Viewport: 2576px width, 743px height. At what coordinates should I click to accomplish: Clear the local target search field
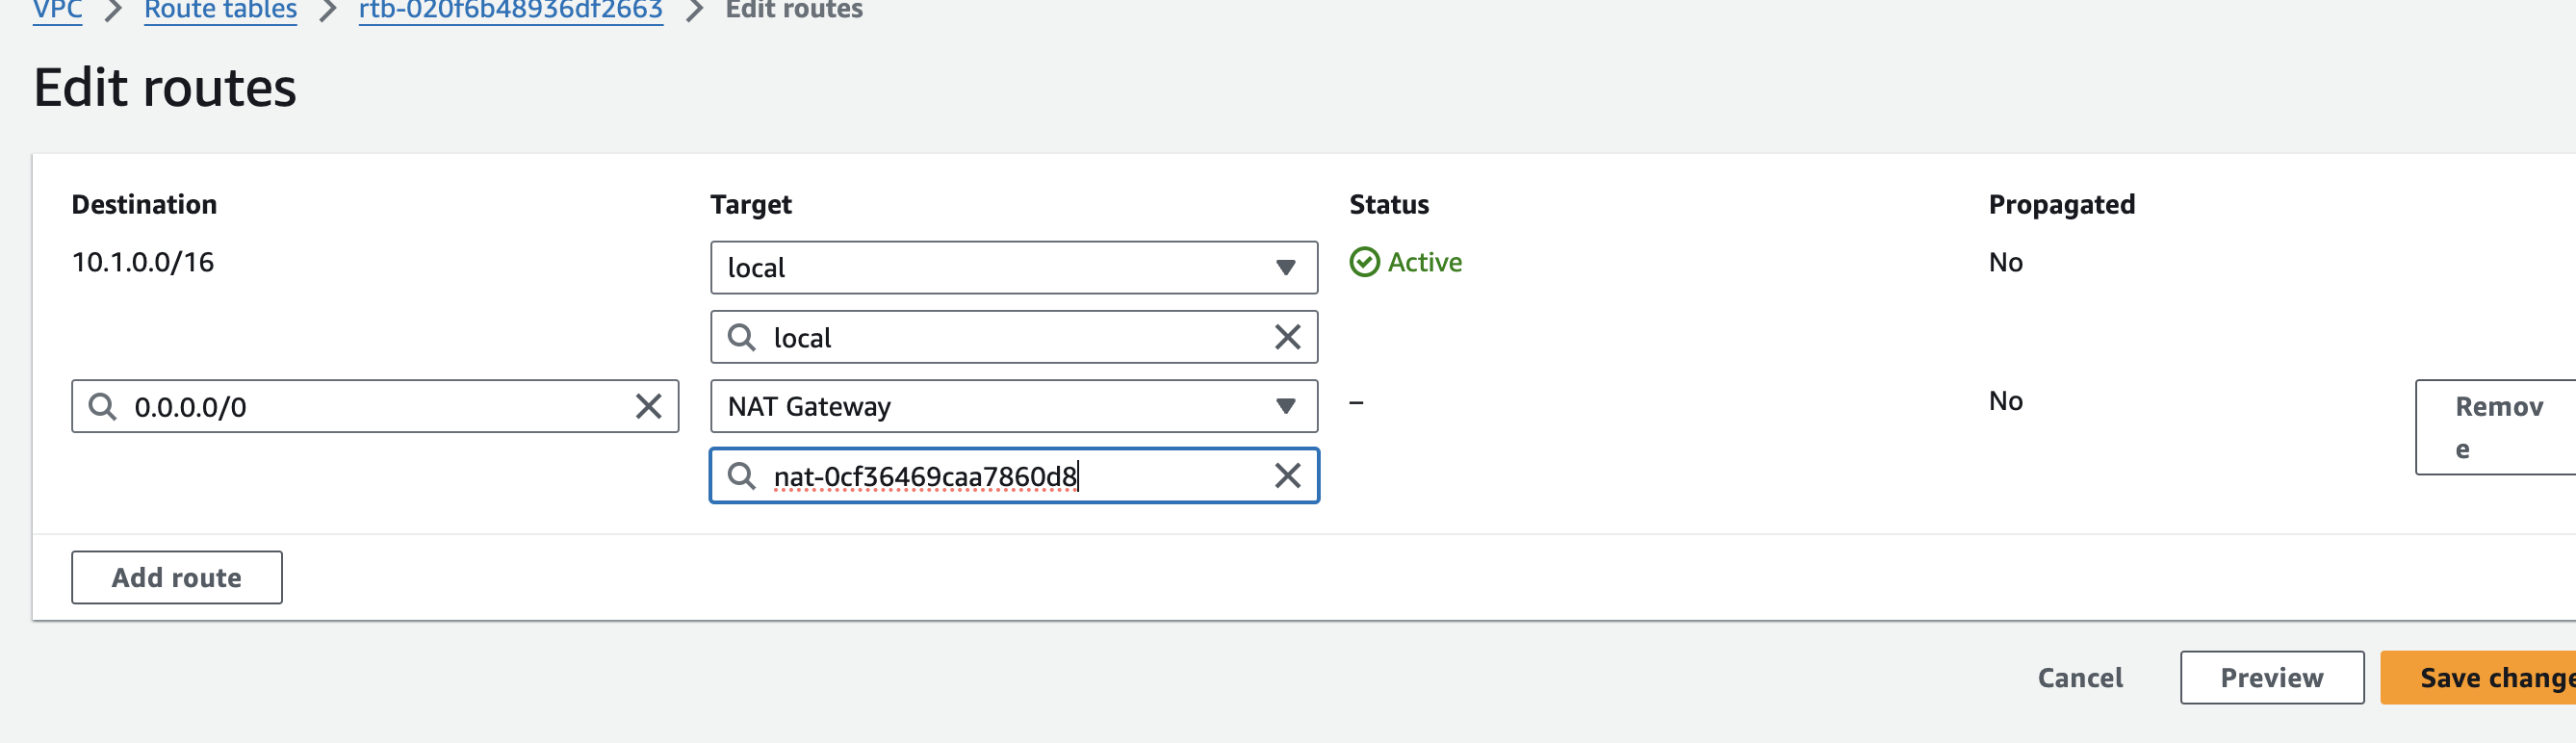click(x=1287, y=337)
